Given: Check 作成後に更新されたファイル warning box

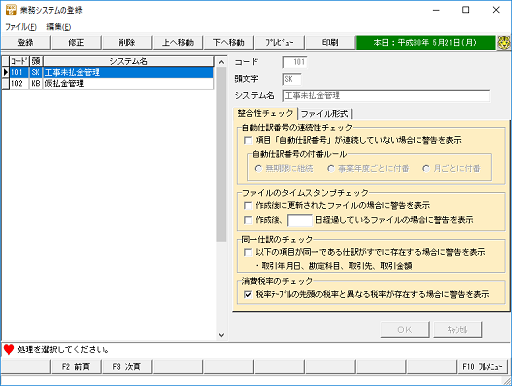Looking at the screenshot, I should (x=248, y=206).
